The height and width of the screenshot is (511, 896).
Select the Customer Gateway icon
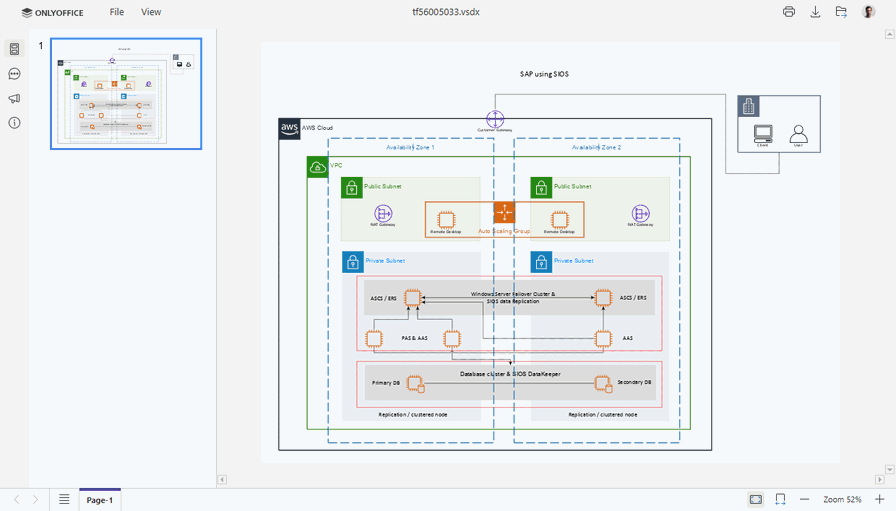495,119
